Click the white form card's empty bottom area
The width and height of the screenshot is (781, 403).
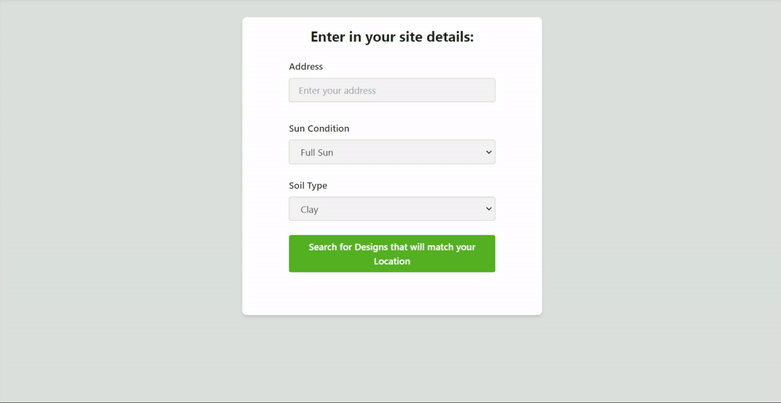click(392, 295)
